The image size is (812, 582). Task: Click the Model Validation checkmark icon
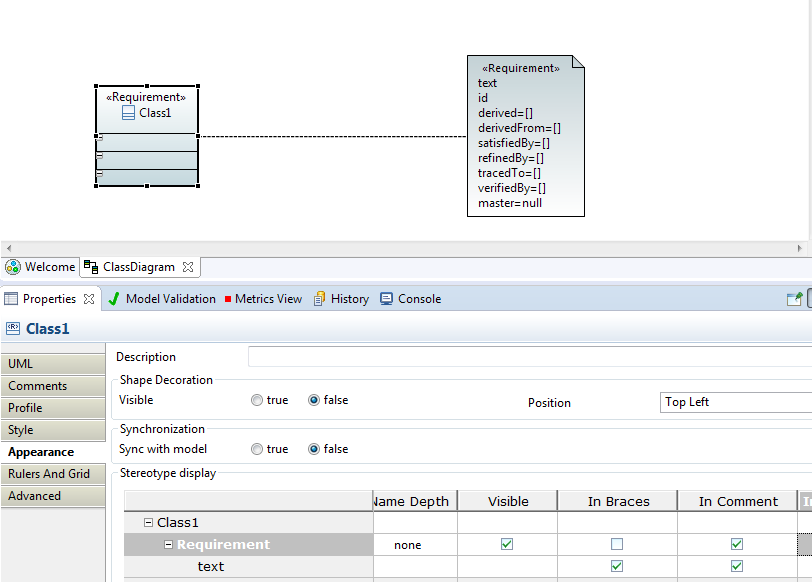[x=114, y=299]
